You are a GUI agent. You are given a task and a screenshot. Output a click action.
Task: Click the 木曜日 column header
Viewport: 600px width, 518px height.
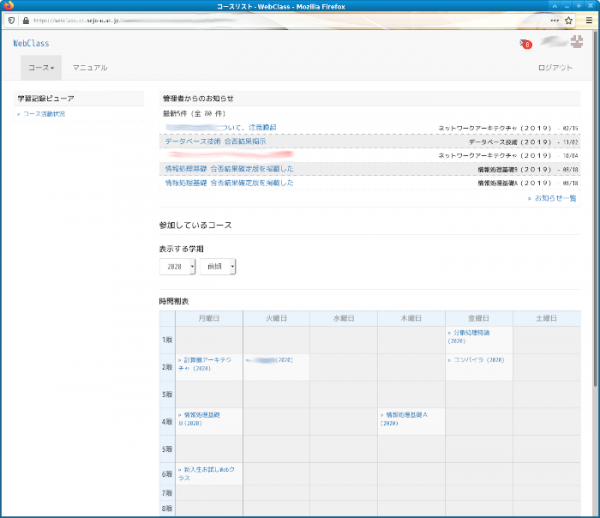tap(411, 318)
